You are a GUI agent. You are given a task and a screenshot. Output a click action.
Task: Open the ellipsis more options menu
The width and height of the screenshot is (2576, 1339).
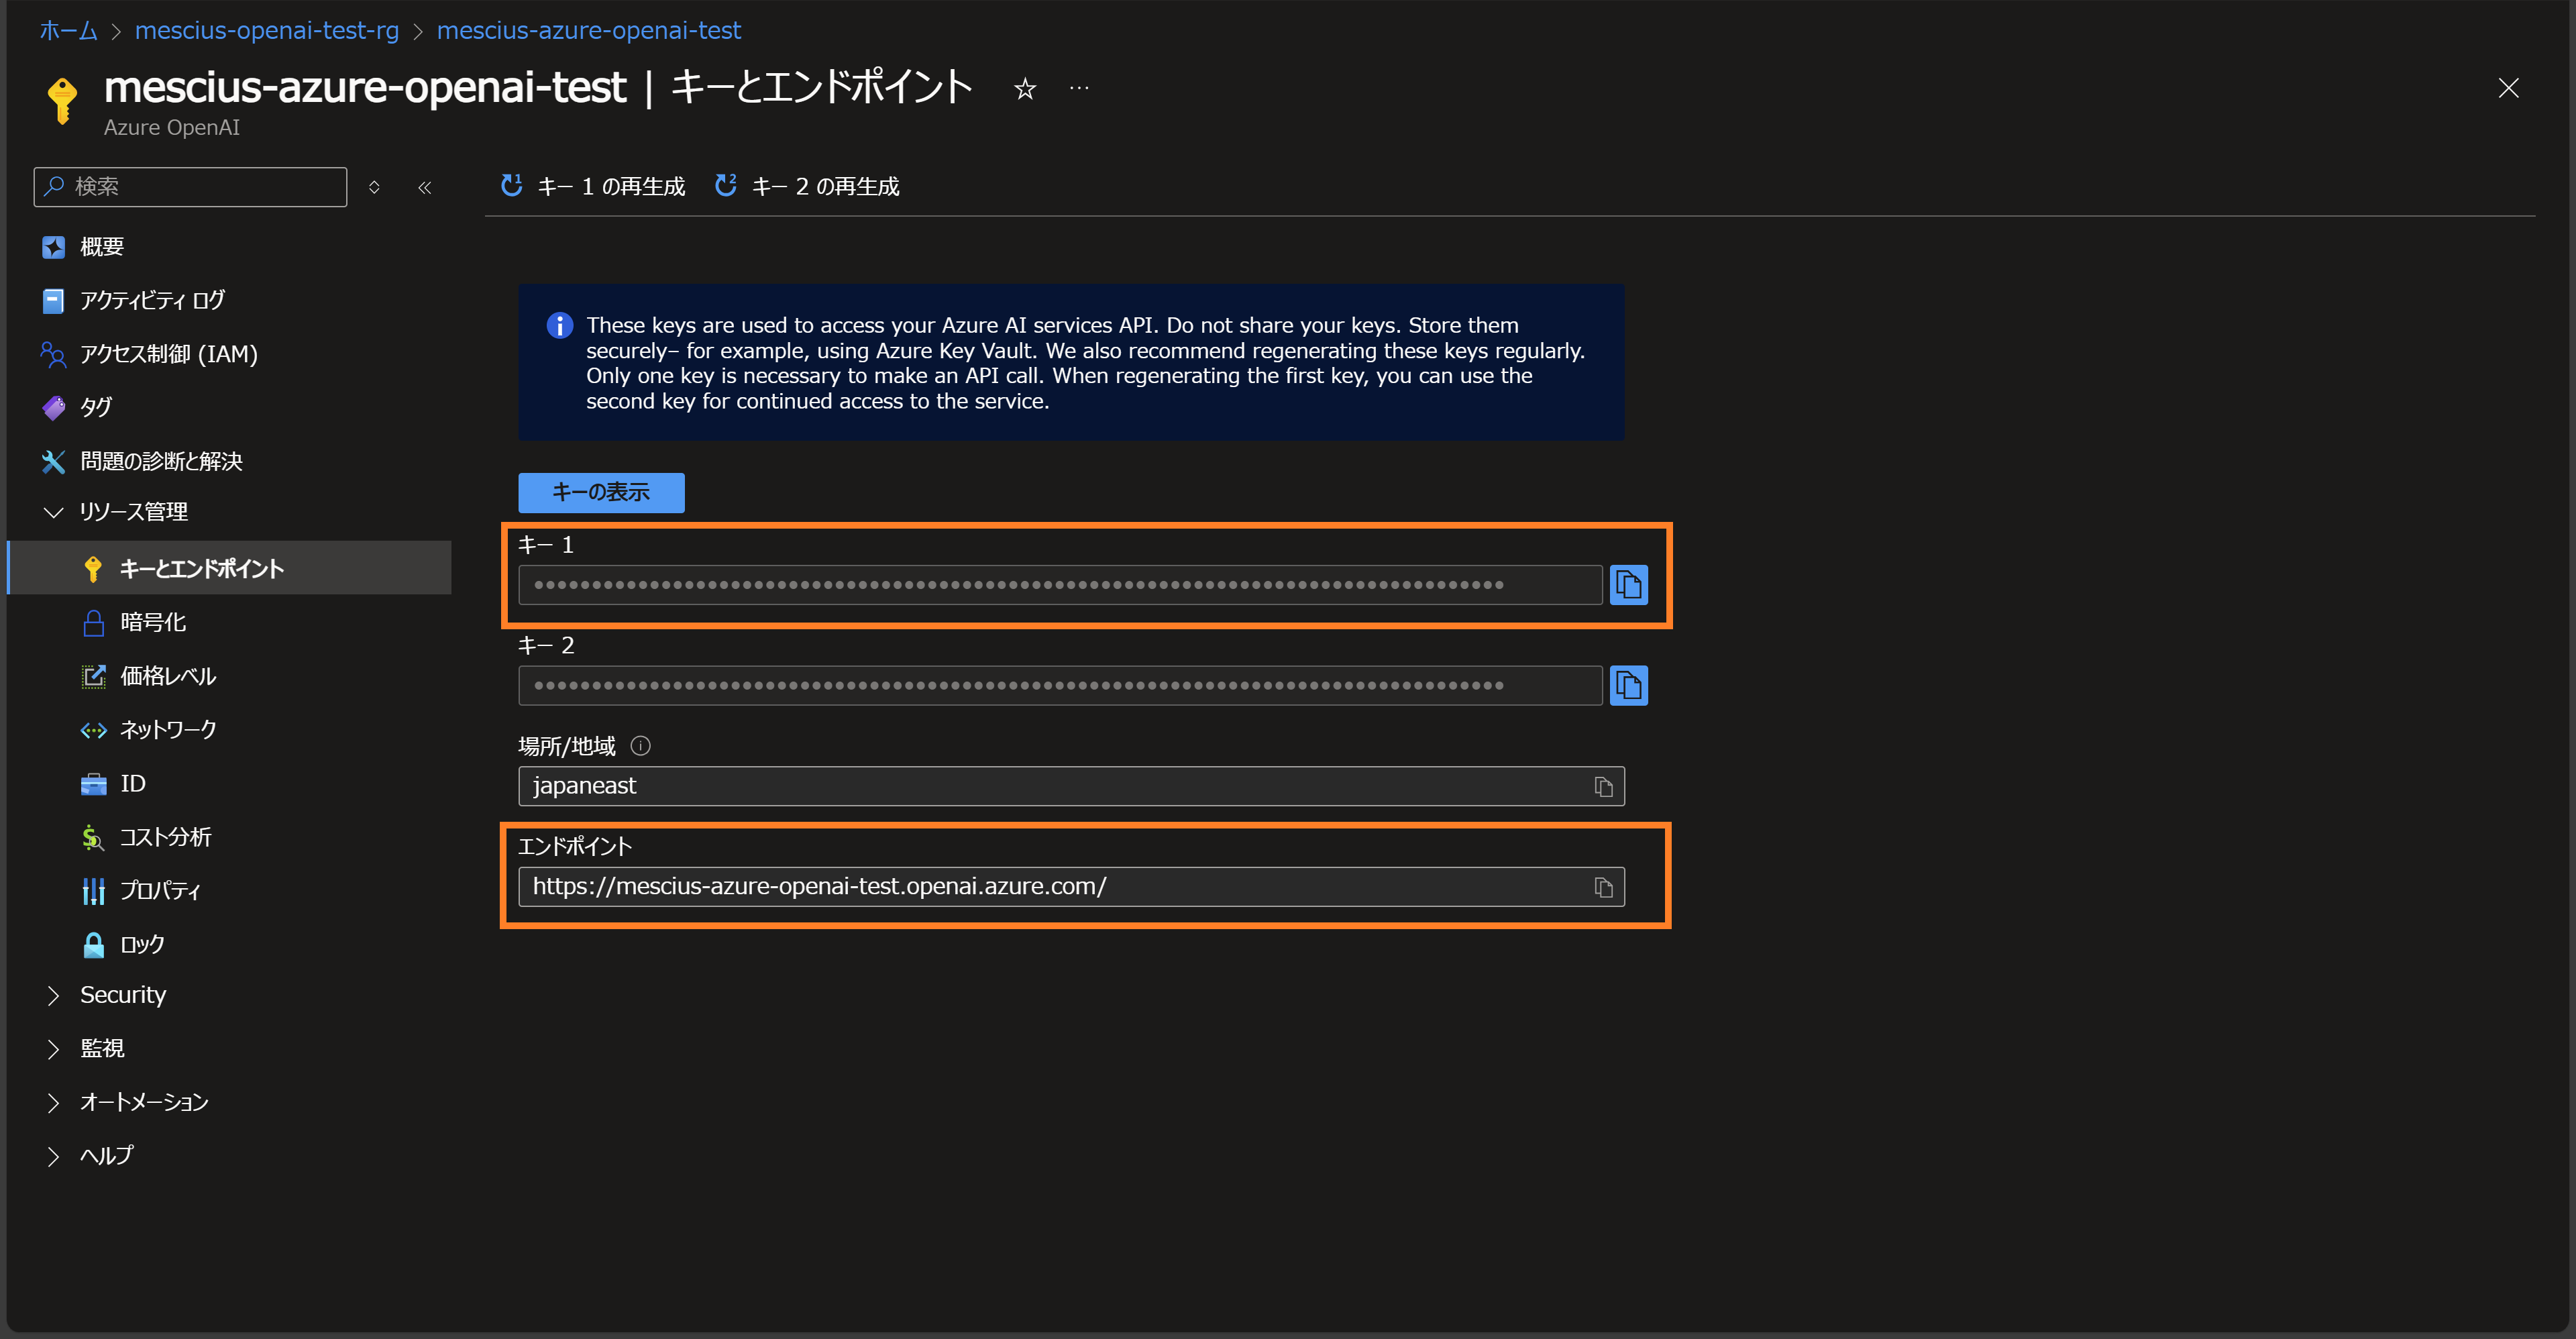pos(1079,88)
